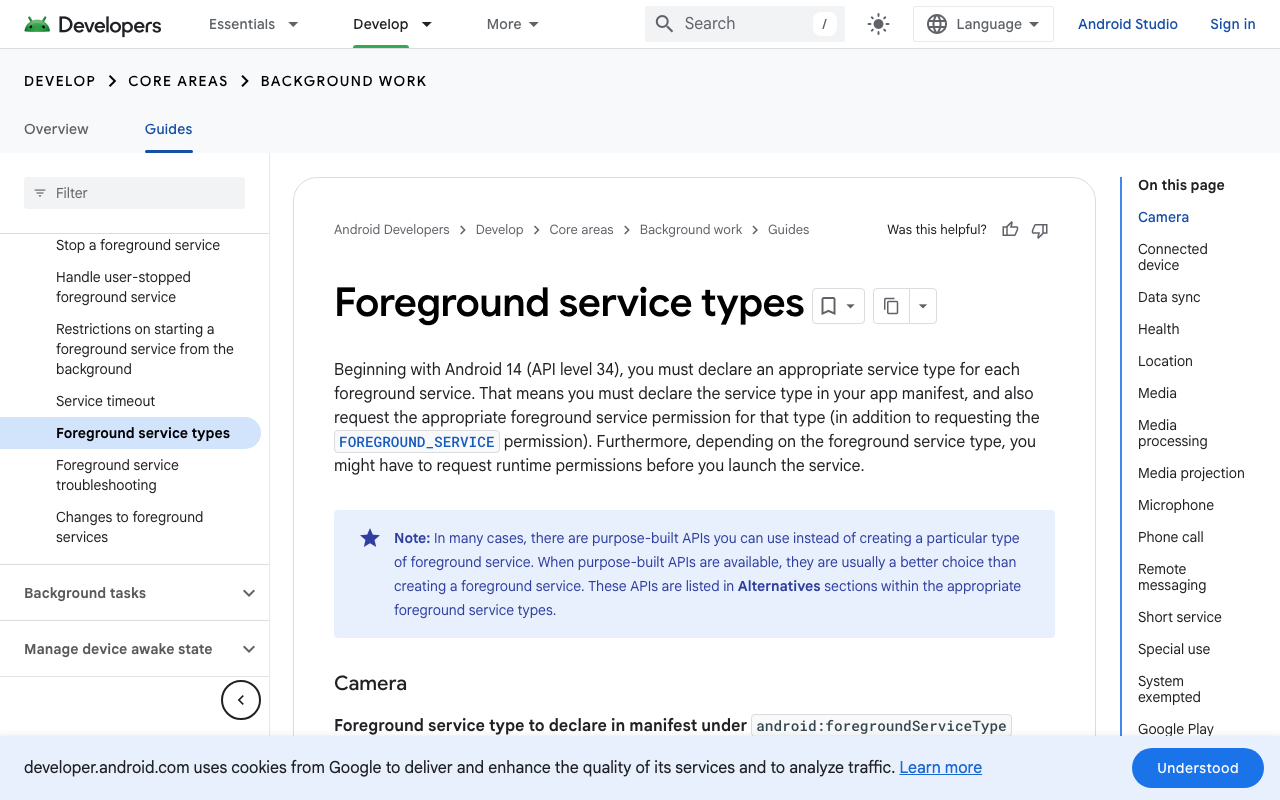Click the Sign in link
The image size is (1280, 800).
(x=1232, y=24)
